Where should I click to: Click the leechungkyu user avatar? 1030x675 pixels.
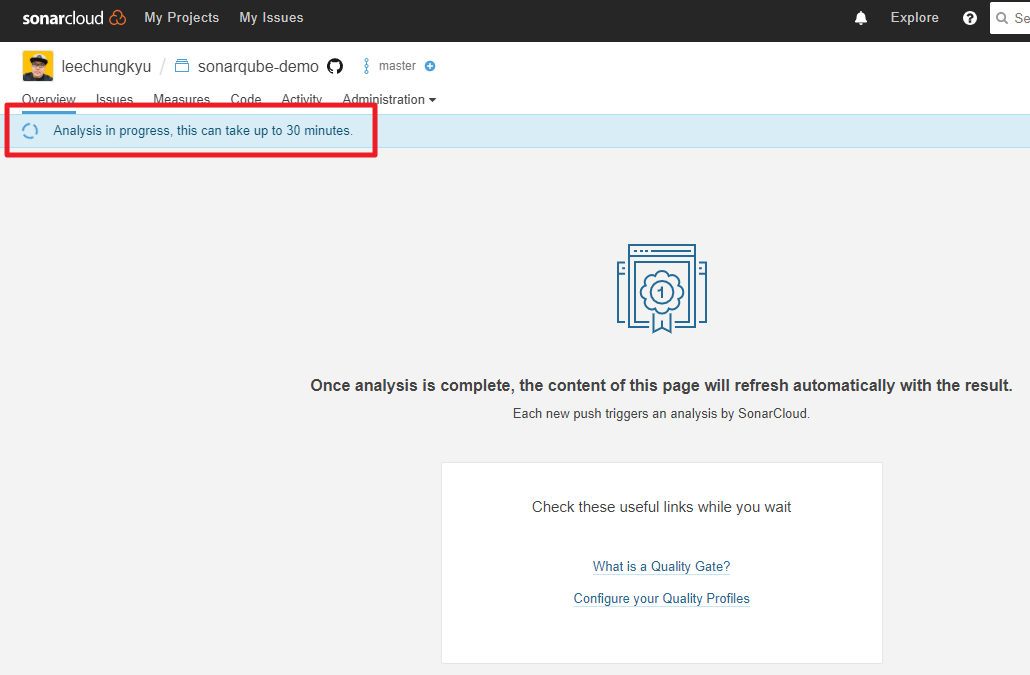coord(37,66)
